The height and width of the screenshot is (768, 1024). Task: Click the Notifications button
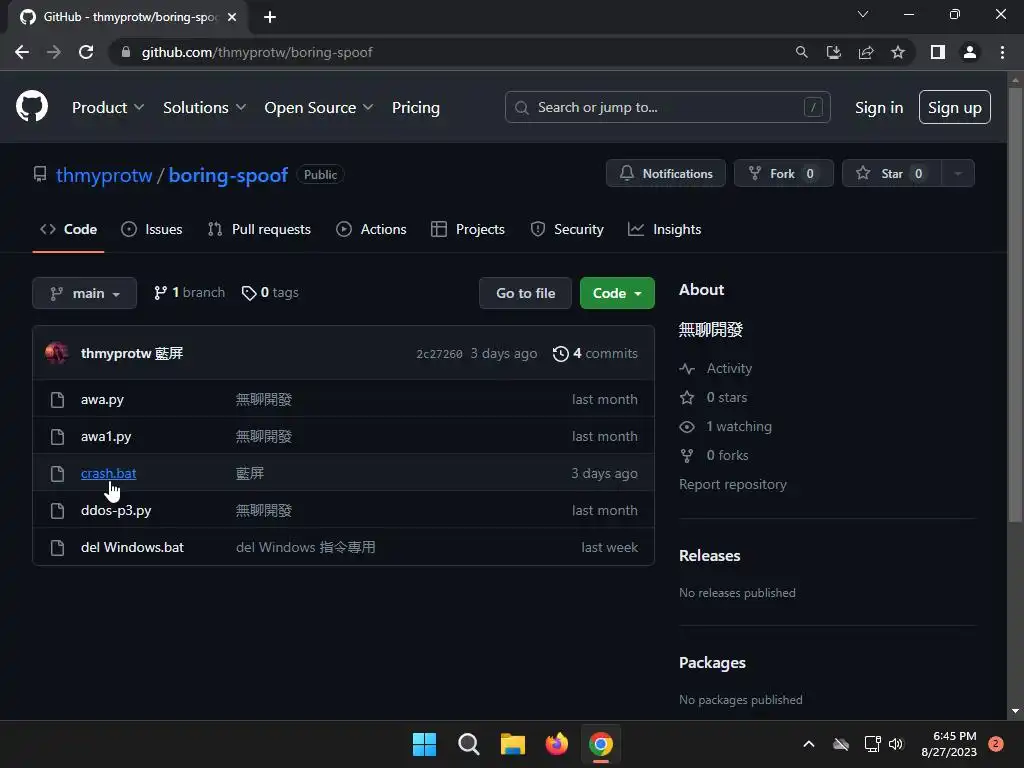pos(665,174)
